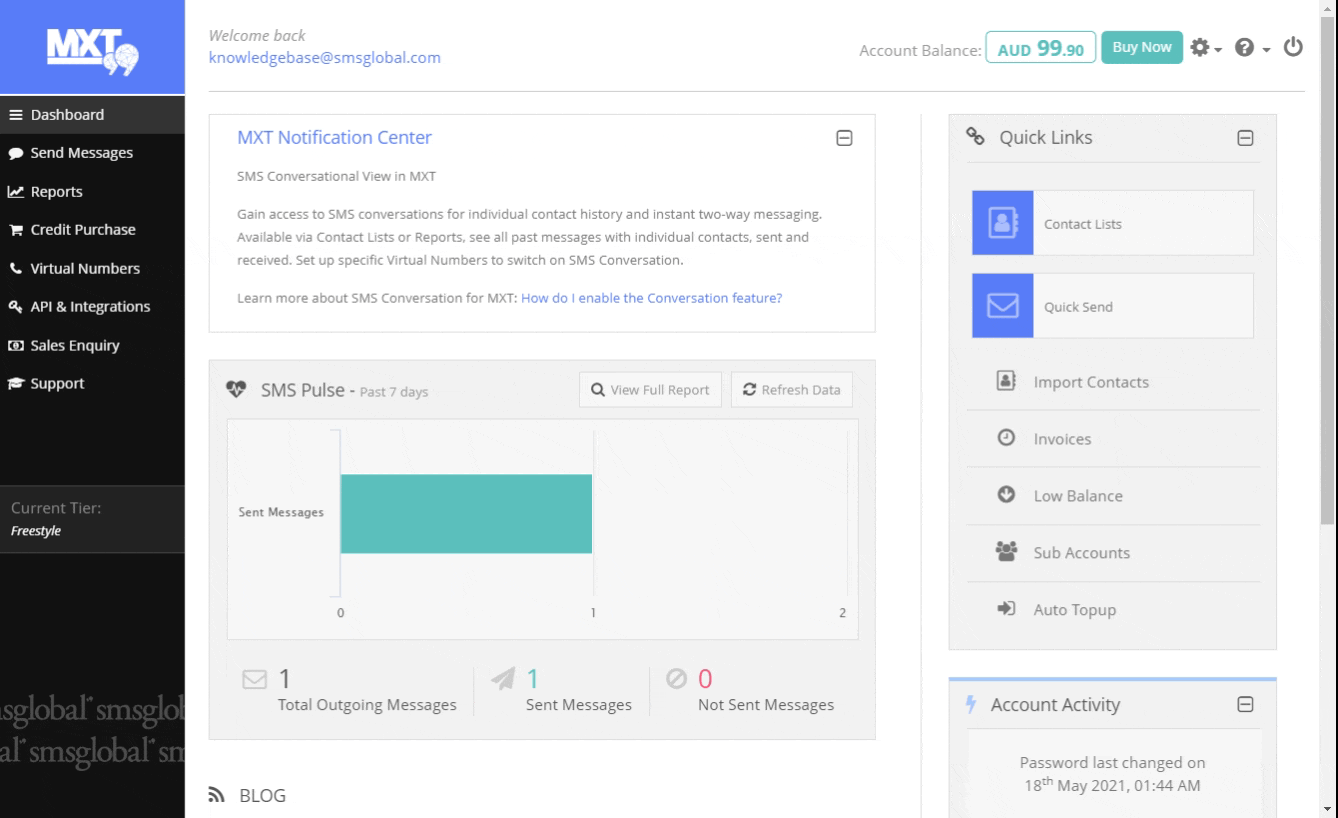Open Send Messages in sidebar
The image size is (1338, 818).
80,153
